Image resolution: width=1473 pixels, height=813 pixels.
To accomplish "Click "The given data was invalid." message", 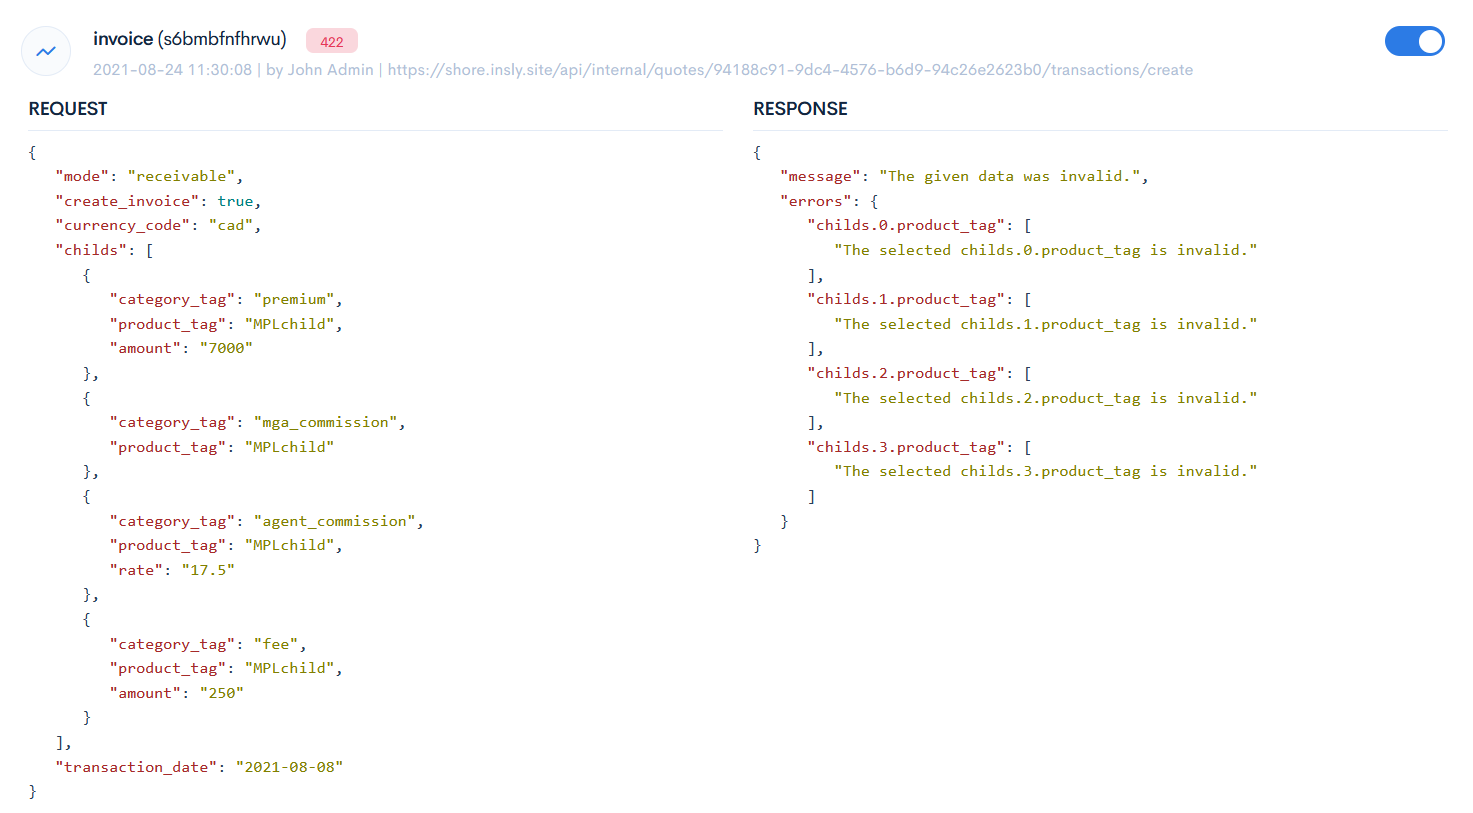I will [1009, 176].
